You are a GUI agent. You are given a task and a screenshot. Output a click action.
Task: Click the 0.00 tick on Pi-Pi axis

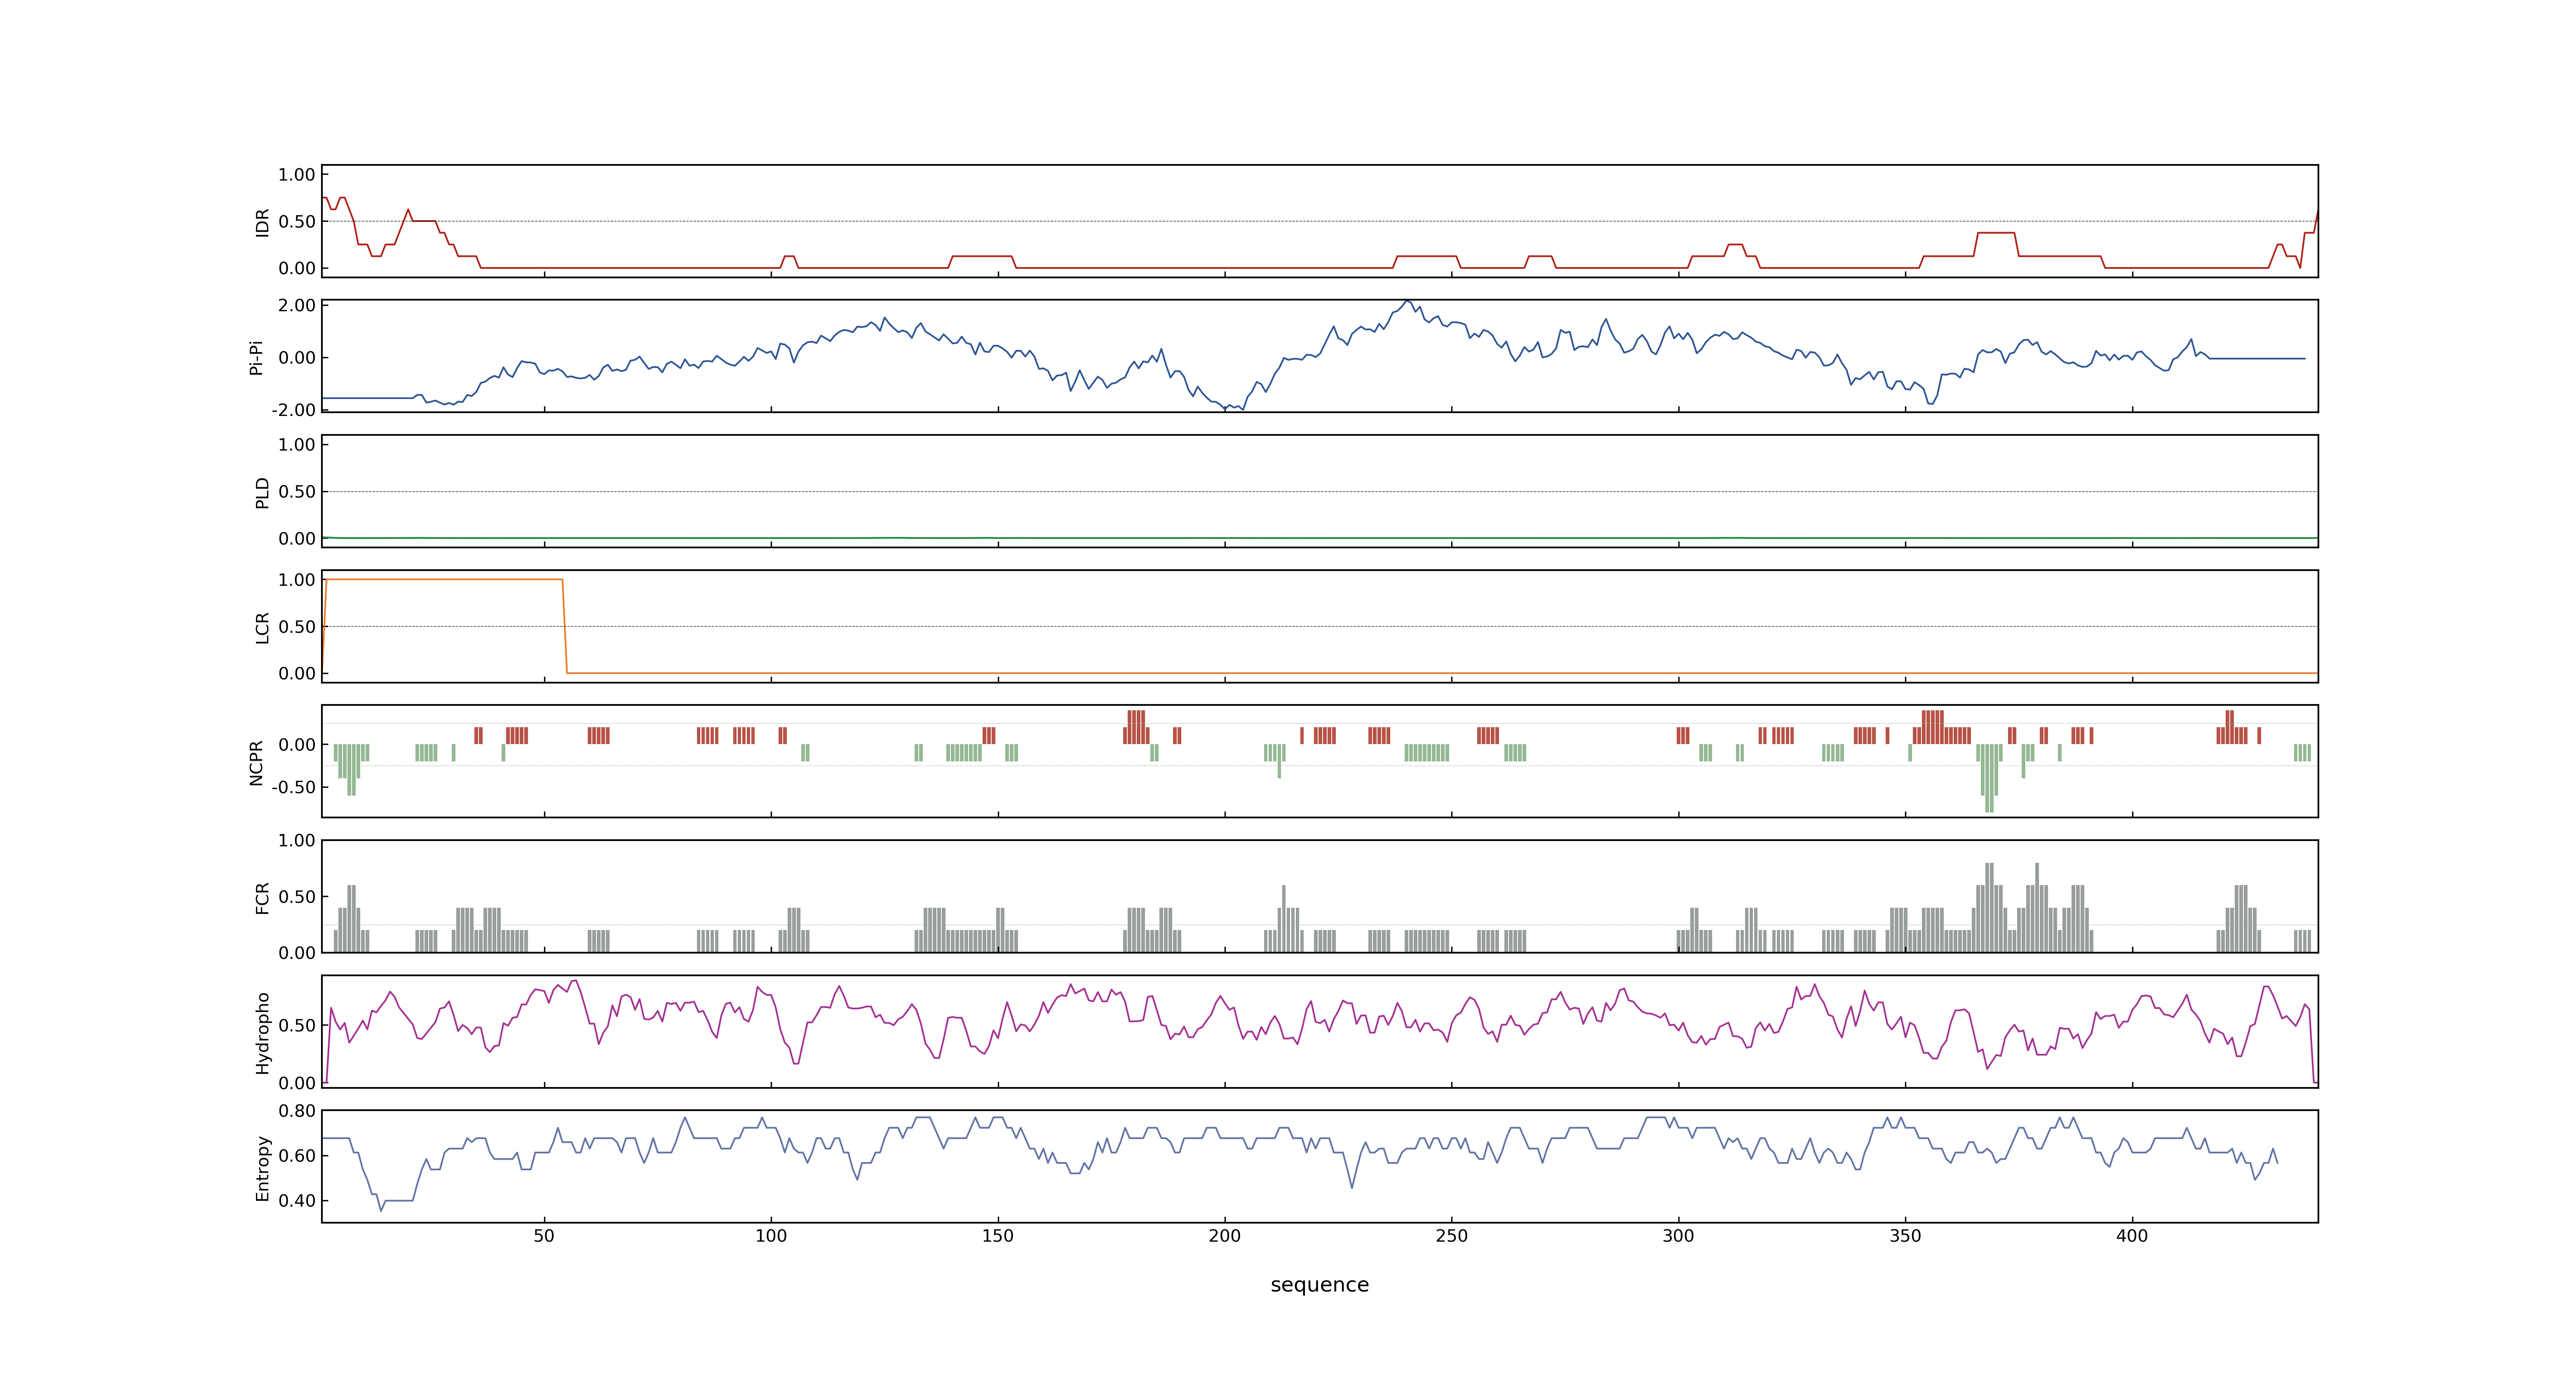click(297, 358)
